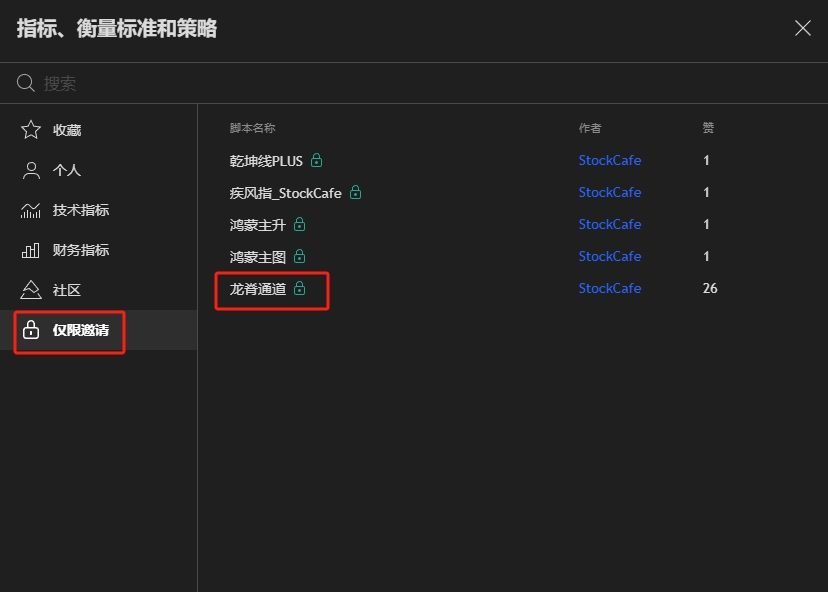Open the 技术指标 category tab
Image resolution: width=828 pixels, height=592 pixels.
[x=99, y=210]
